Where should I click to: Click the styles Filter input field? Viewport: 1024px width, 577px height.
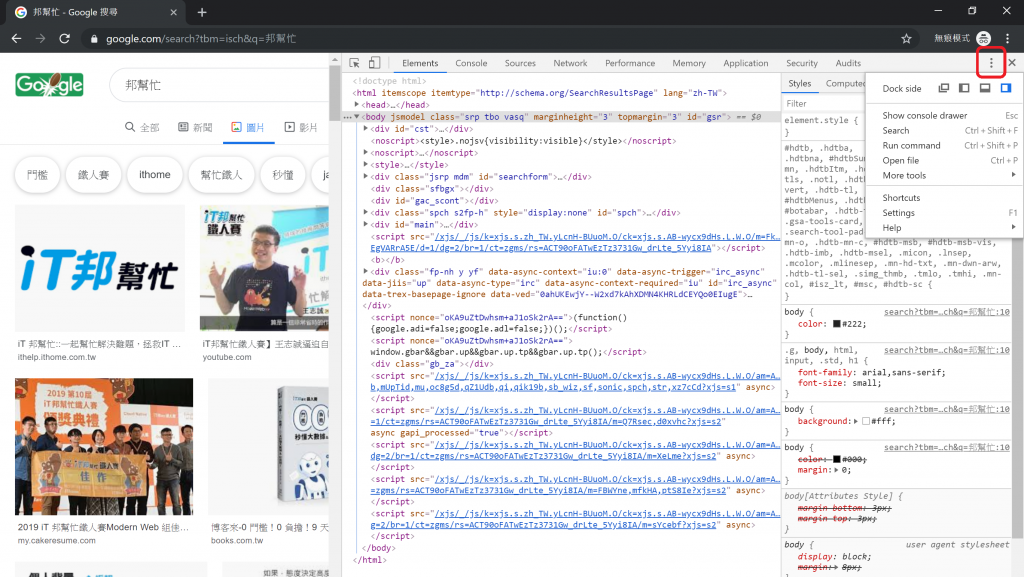(824, 103)
